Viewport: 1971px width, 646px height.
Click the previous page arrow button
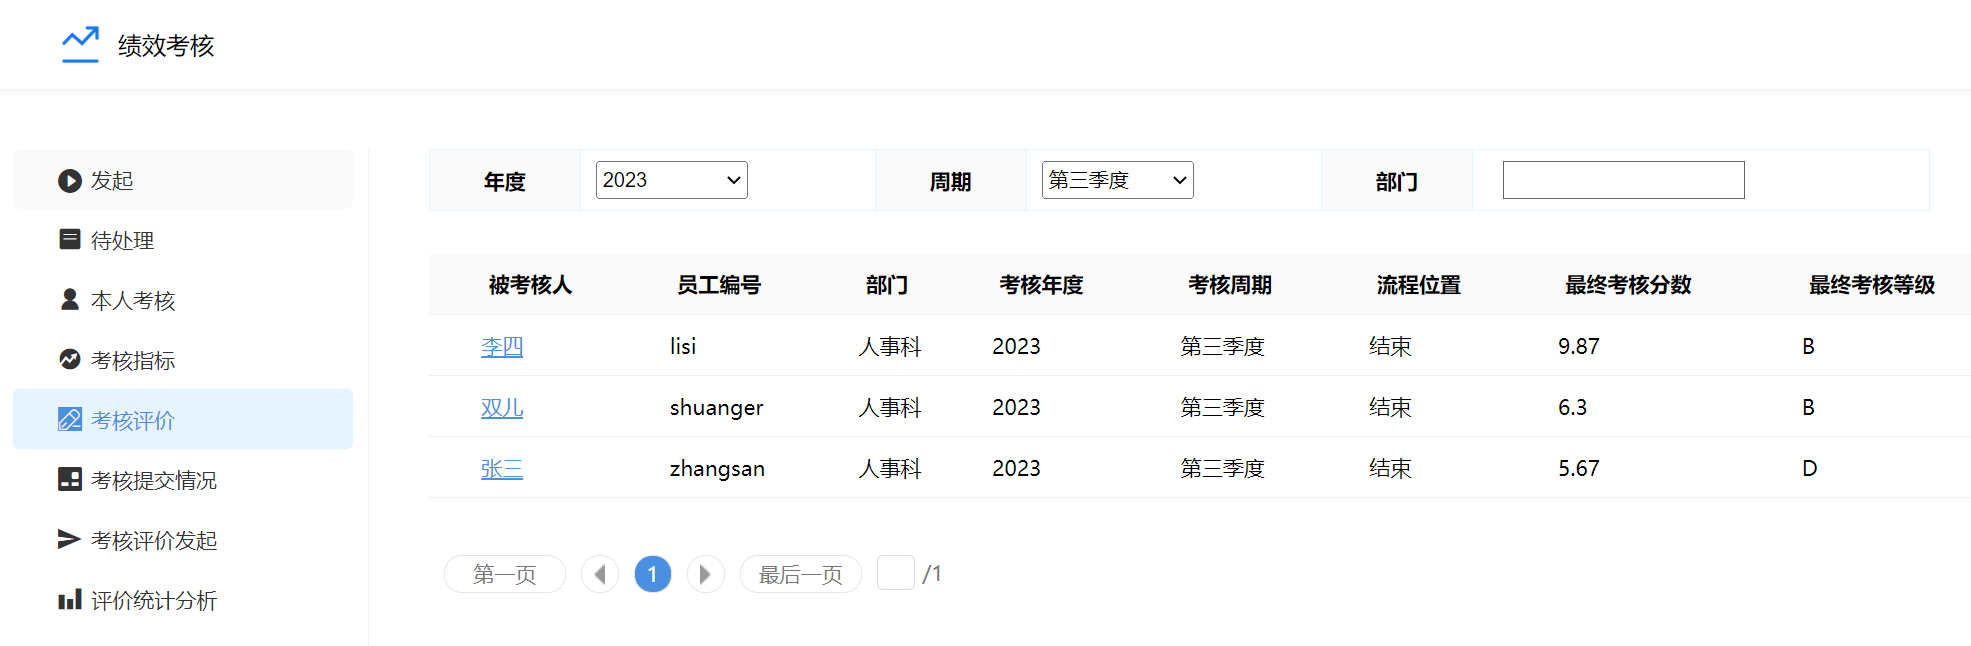point(600,574)
